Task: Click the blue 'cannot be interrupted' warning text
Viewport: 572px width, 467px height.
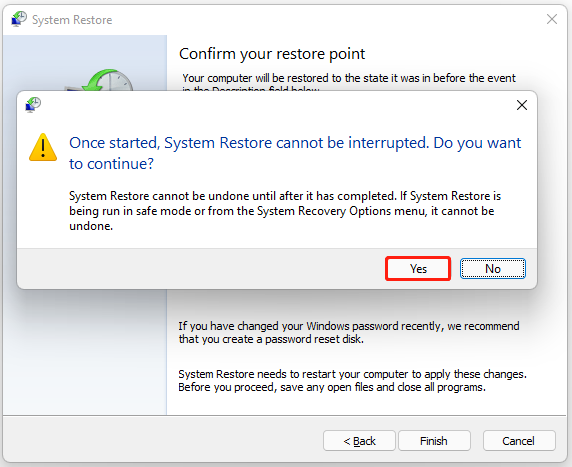Action: tap(295, 153)
